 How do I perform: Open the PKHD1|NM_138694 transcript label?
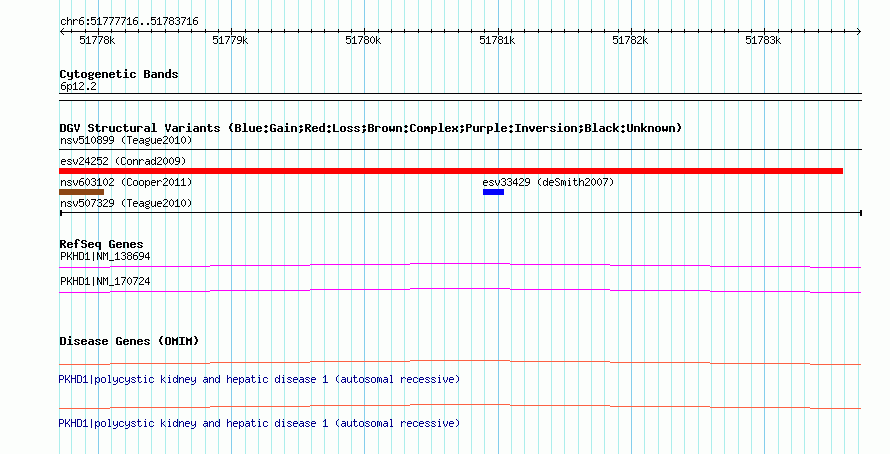(x=105, y=257)
